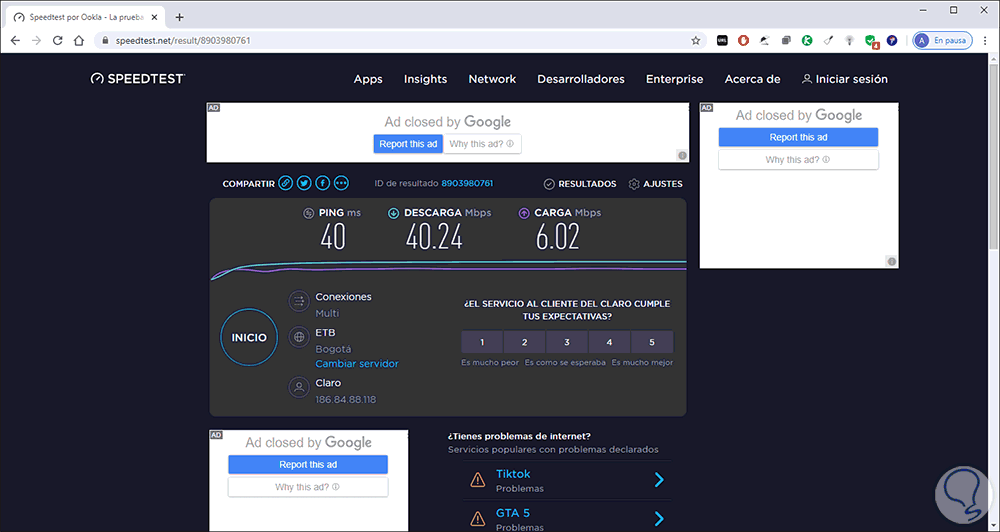The image size is (1000, 532).
Task: Open the Acerca de menu
Action: [753, 79]
